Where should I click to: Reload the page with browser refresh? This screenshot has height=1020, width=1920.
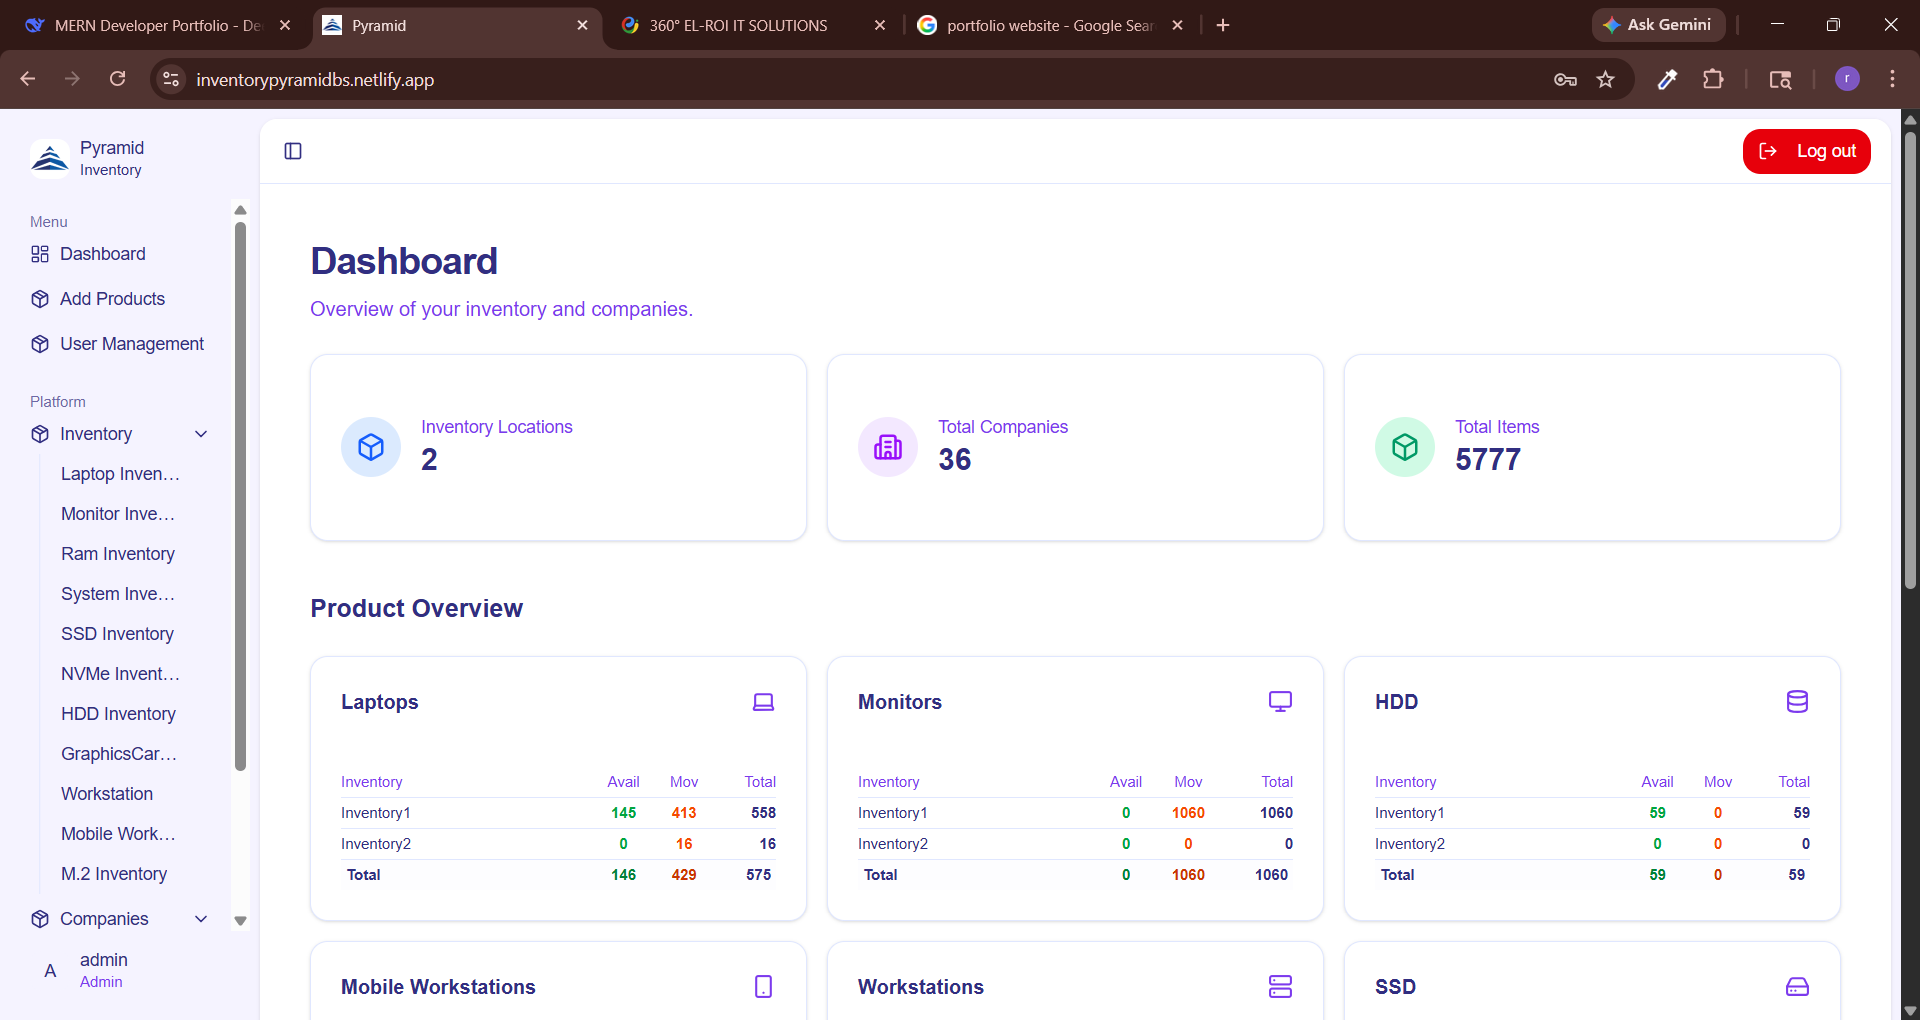tap(118, 79)
